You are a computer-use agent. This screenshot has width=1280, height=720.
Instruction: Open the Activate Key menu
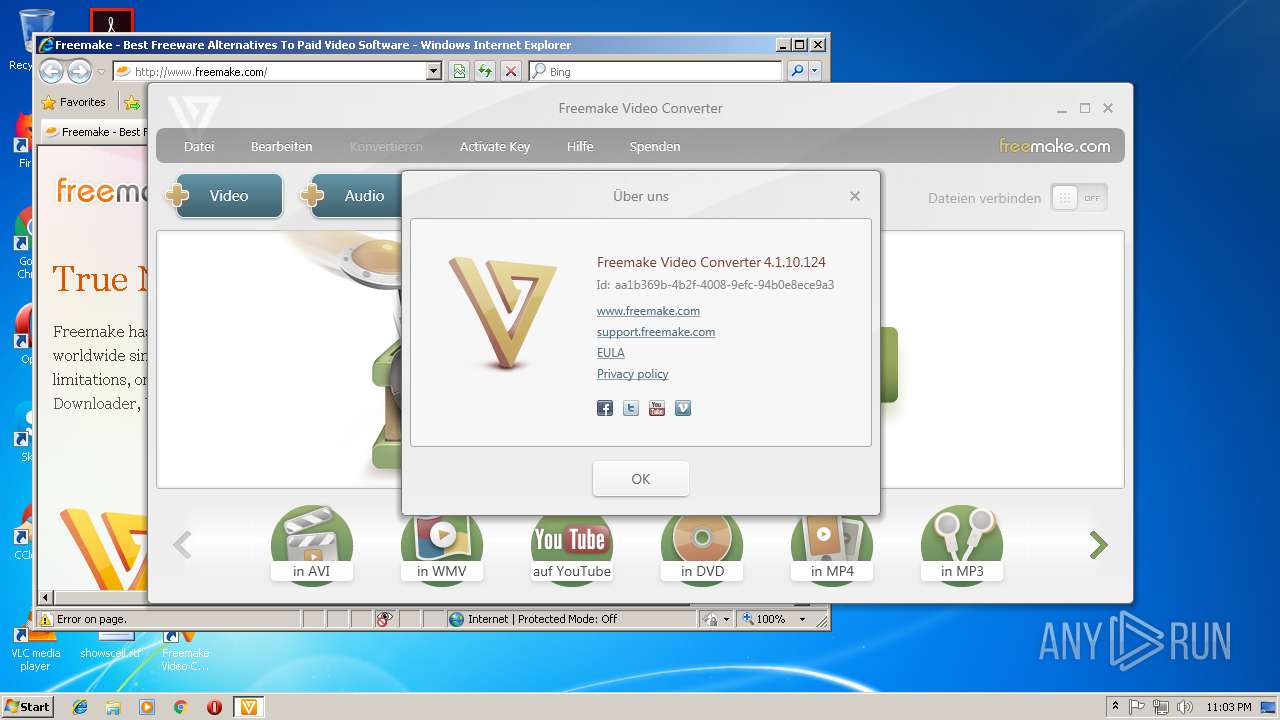click(495, 146)
